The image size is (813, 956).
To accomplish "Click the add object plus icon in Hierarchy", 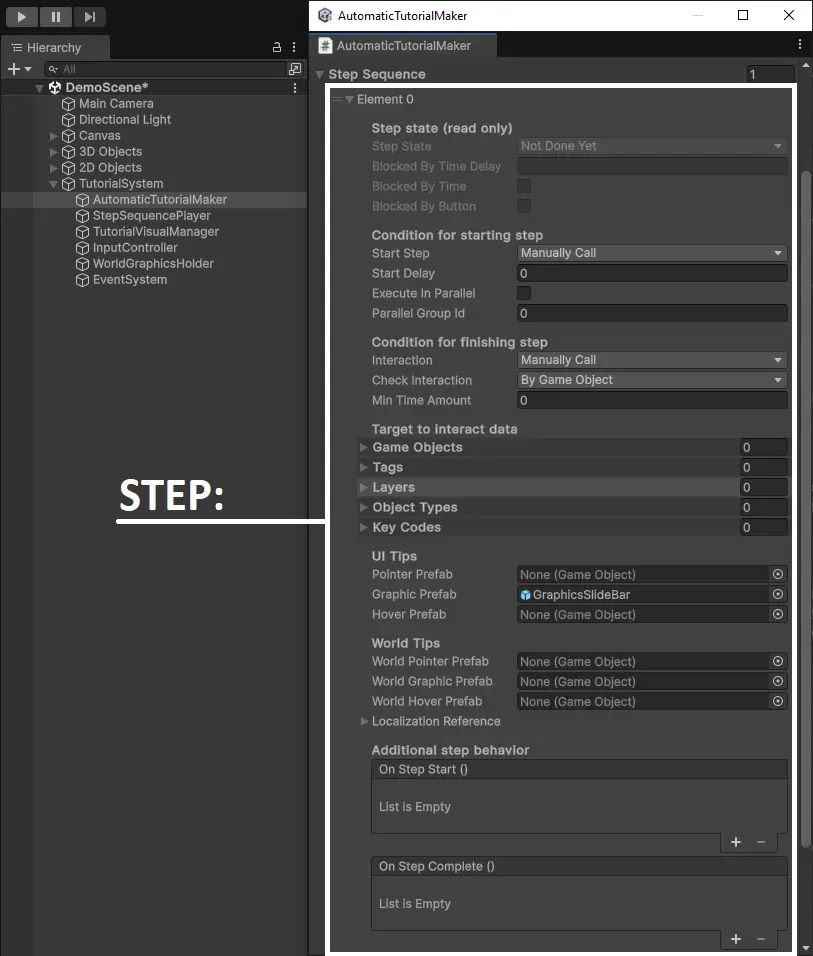I will point(14,69).
